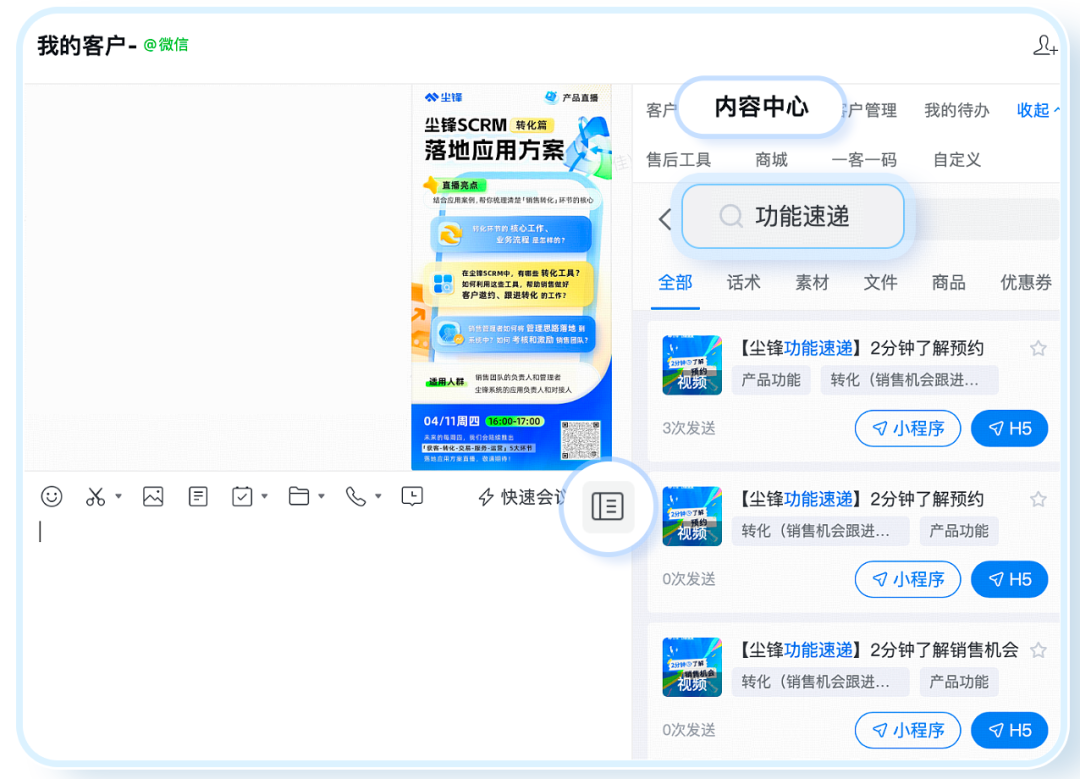Click the send image icon
This screenshot has width=1080, height=779.
(x=153, y=496)
